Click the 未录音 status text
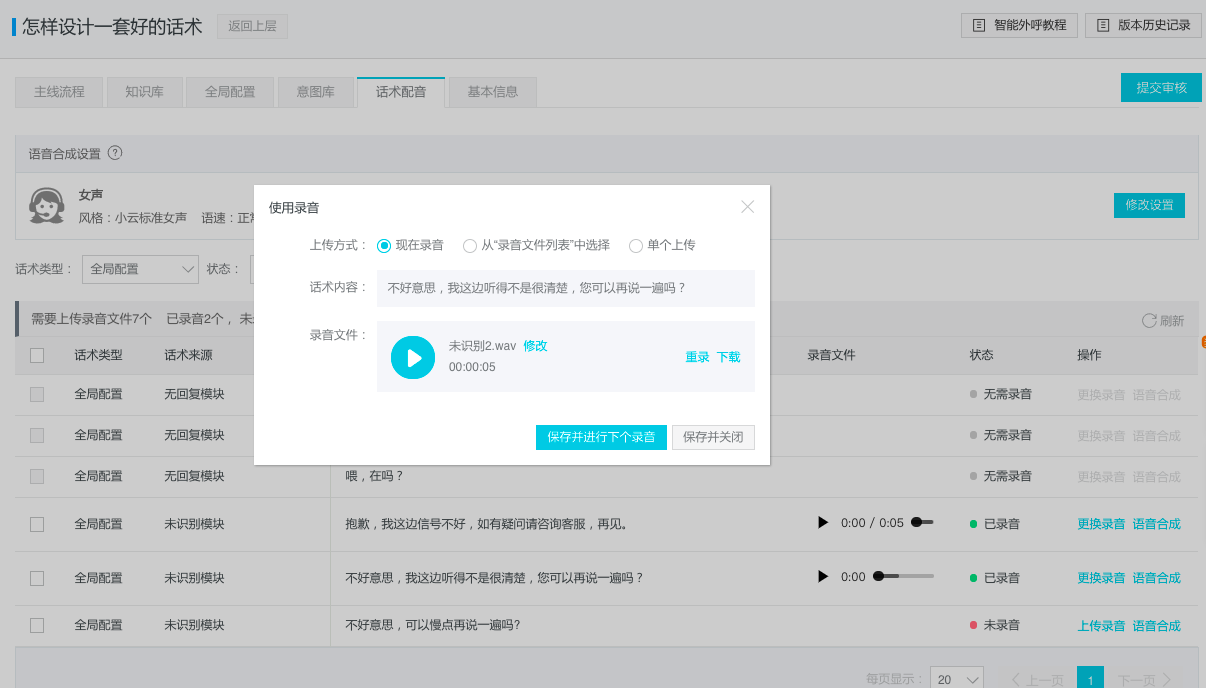Screen dimensions: 1206x688 [1001, 625]
